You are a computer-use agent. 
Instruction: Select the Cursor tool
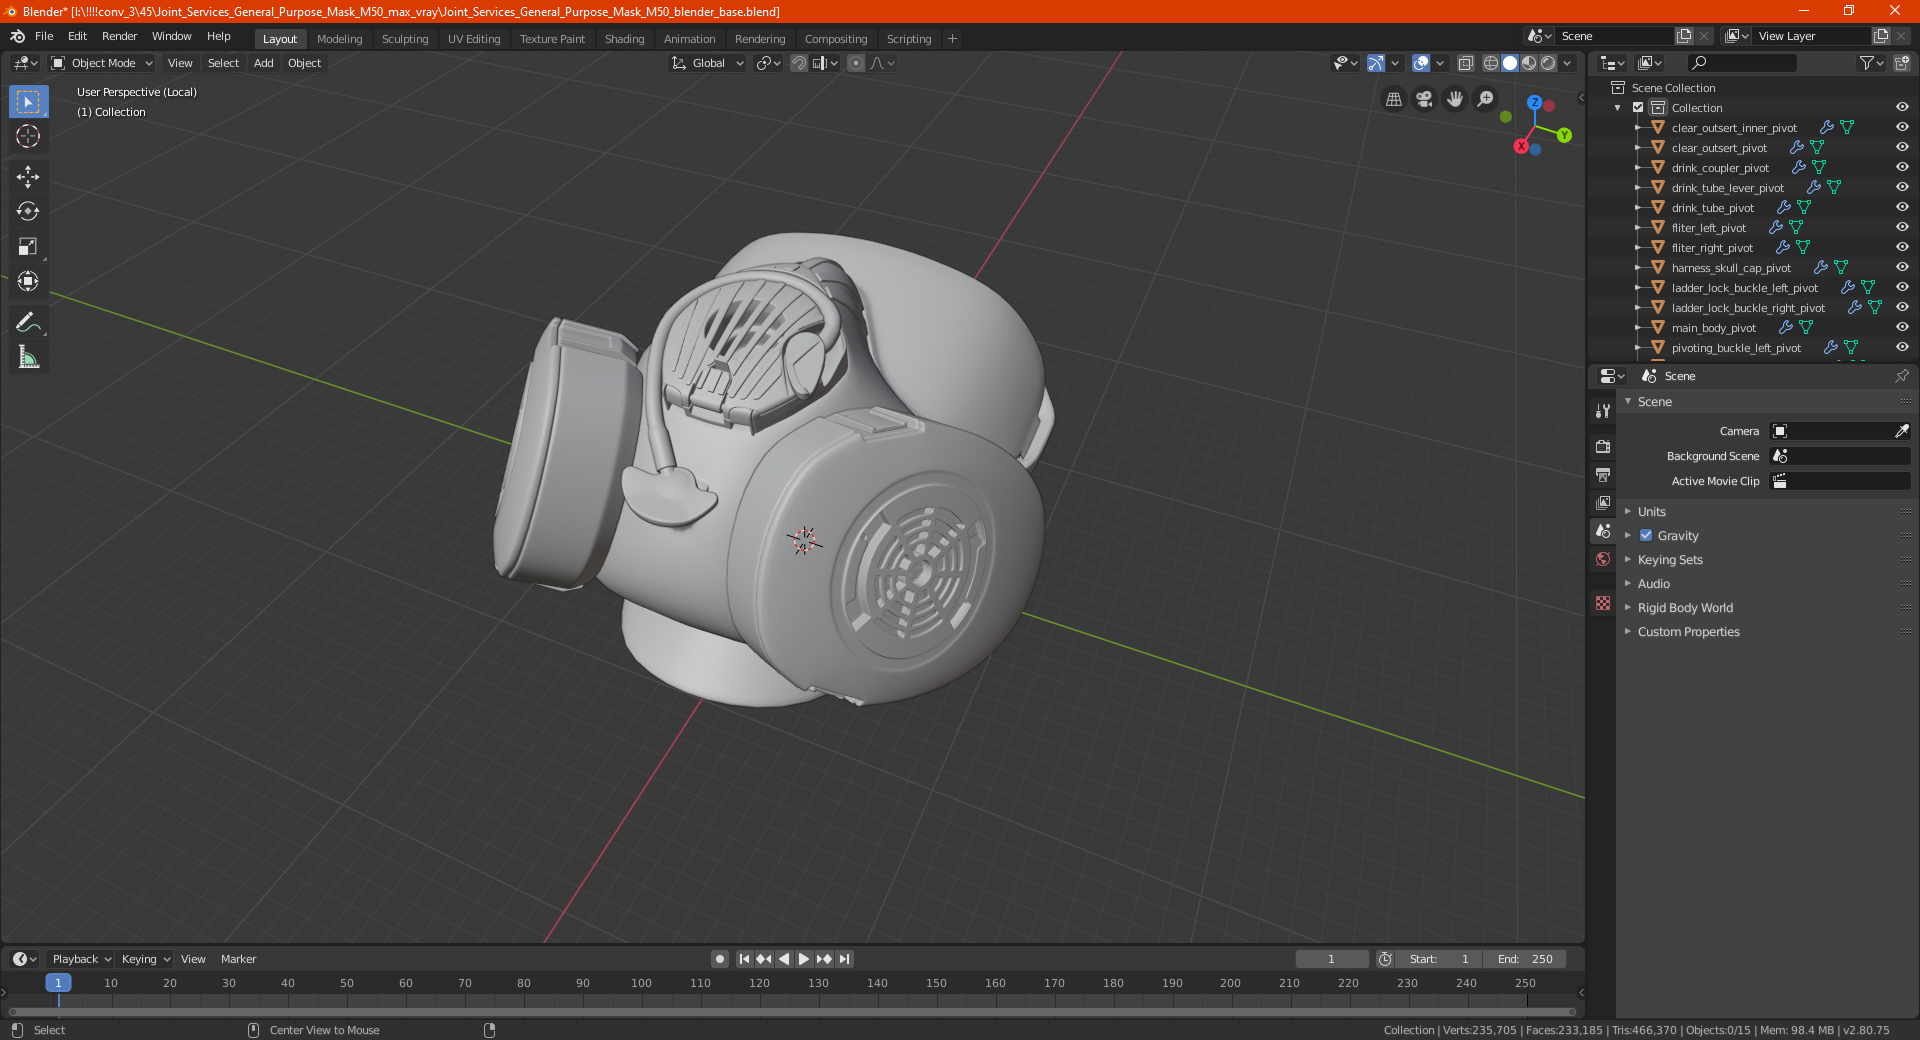point(28,136)
